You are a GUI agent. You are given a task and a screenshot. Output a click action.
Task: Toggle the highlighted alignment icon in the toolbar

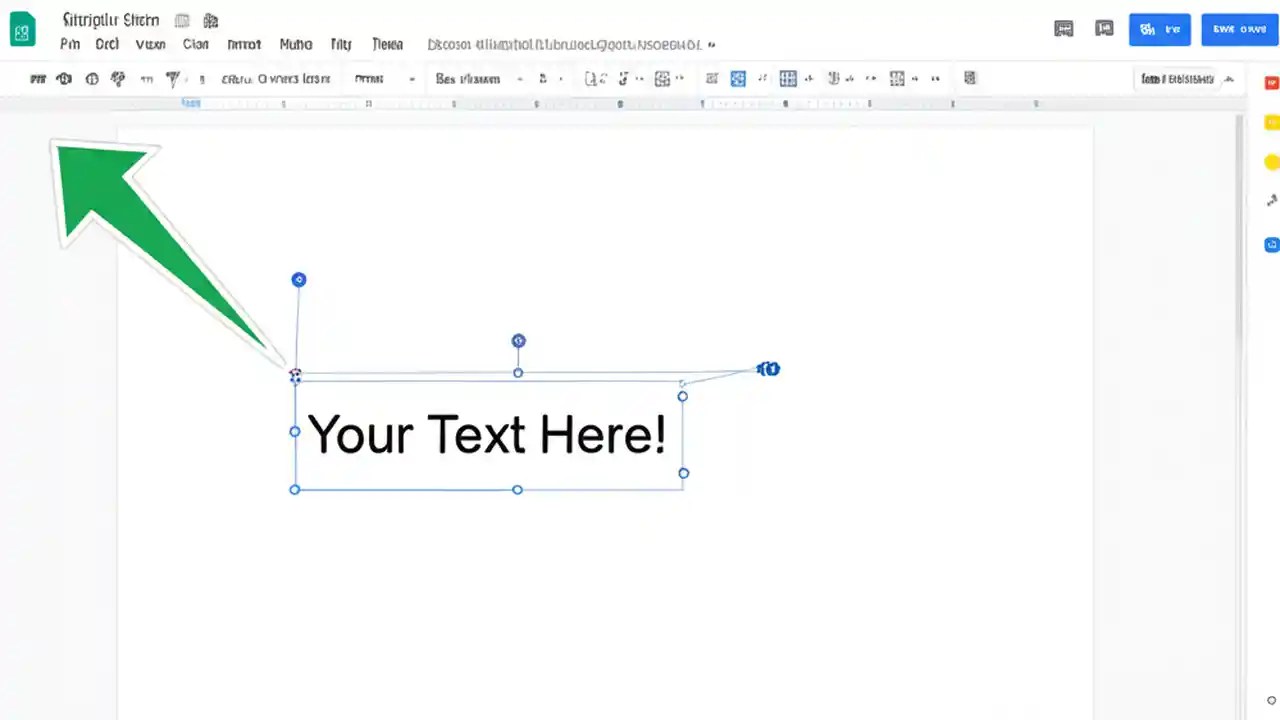pyautogui.click(x=738, y=79)
